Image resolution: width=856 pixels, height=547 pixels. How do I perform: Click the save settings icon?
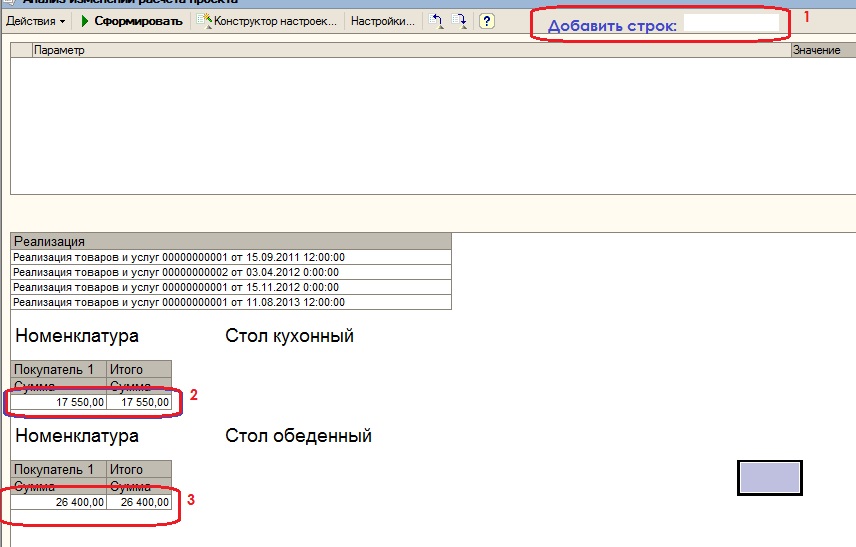click(459, 21)
